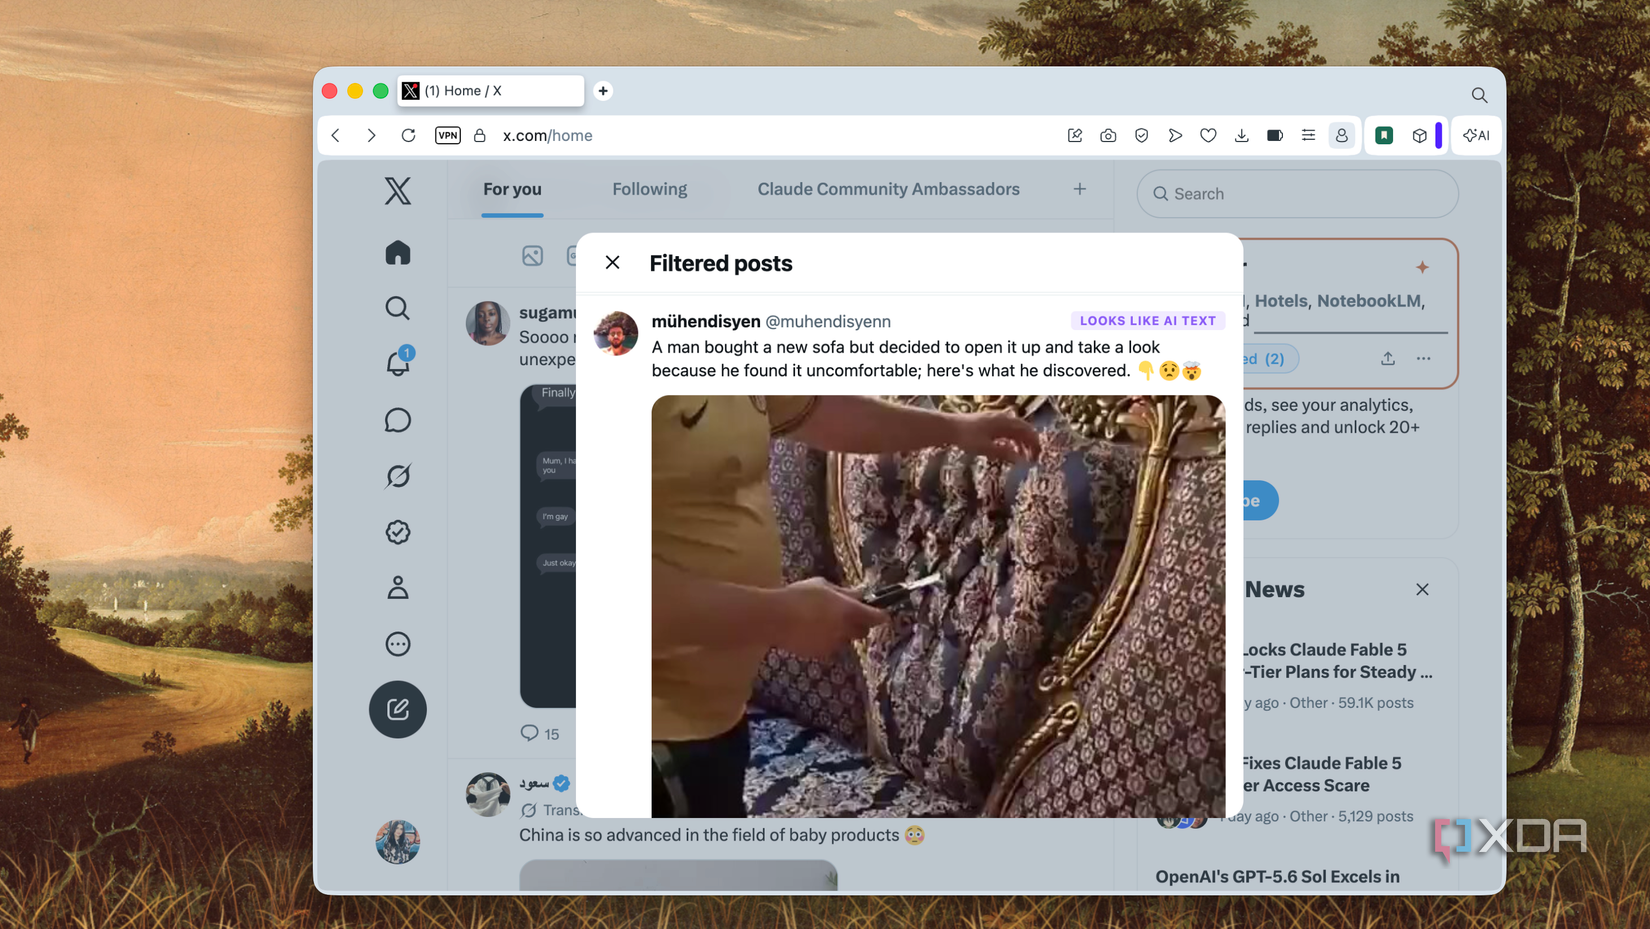1650x929 pixels.
Task: Focus the Search input field
Action: coord(1298,194)
